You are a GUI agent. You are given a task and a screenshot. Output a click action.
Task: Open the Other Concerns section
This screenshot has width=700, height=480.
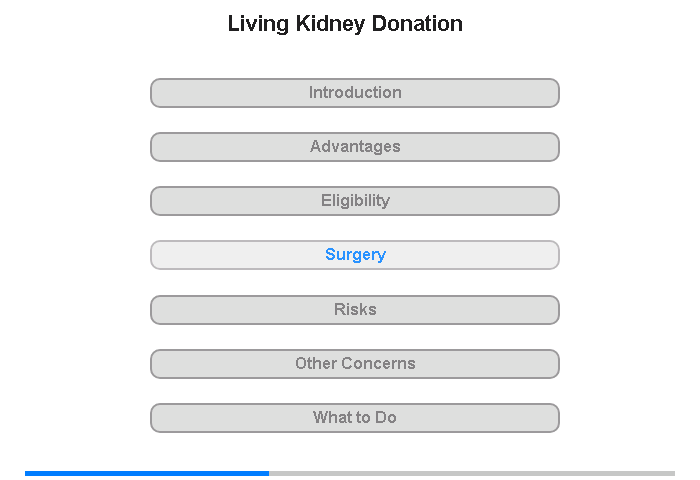pyautogui.click(x=355, y=364)
